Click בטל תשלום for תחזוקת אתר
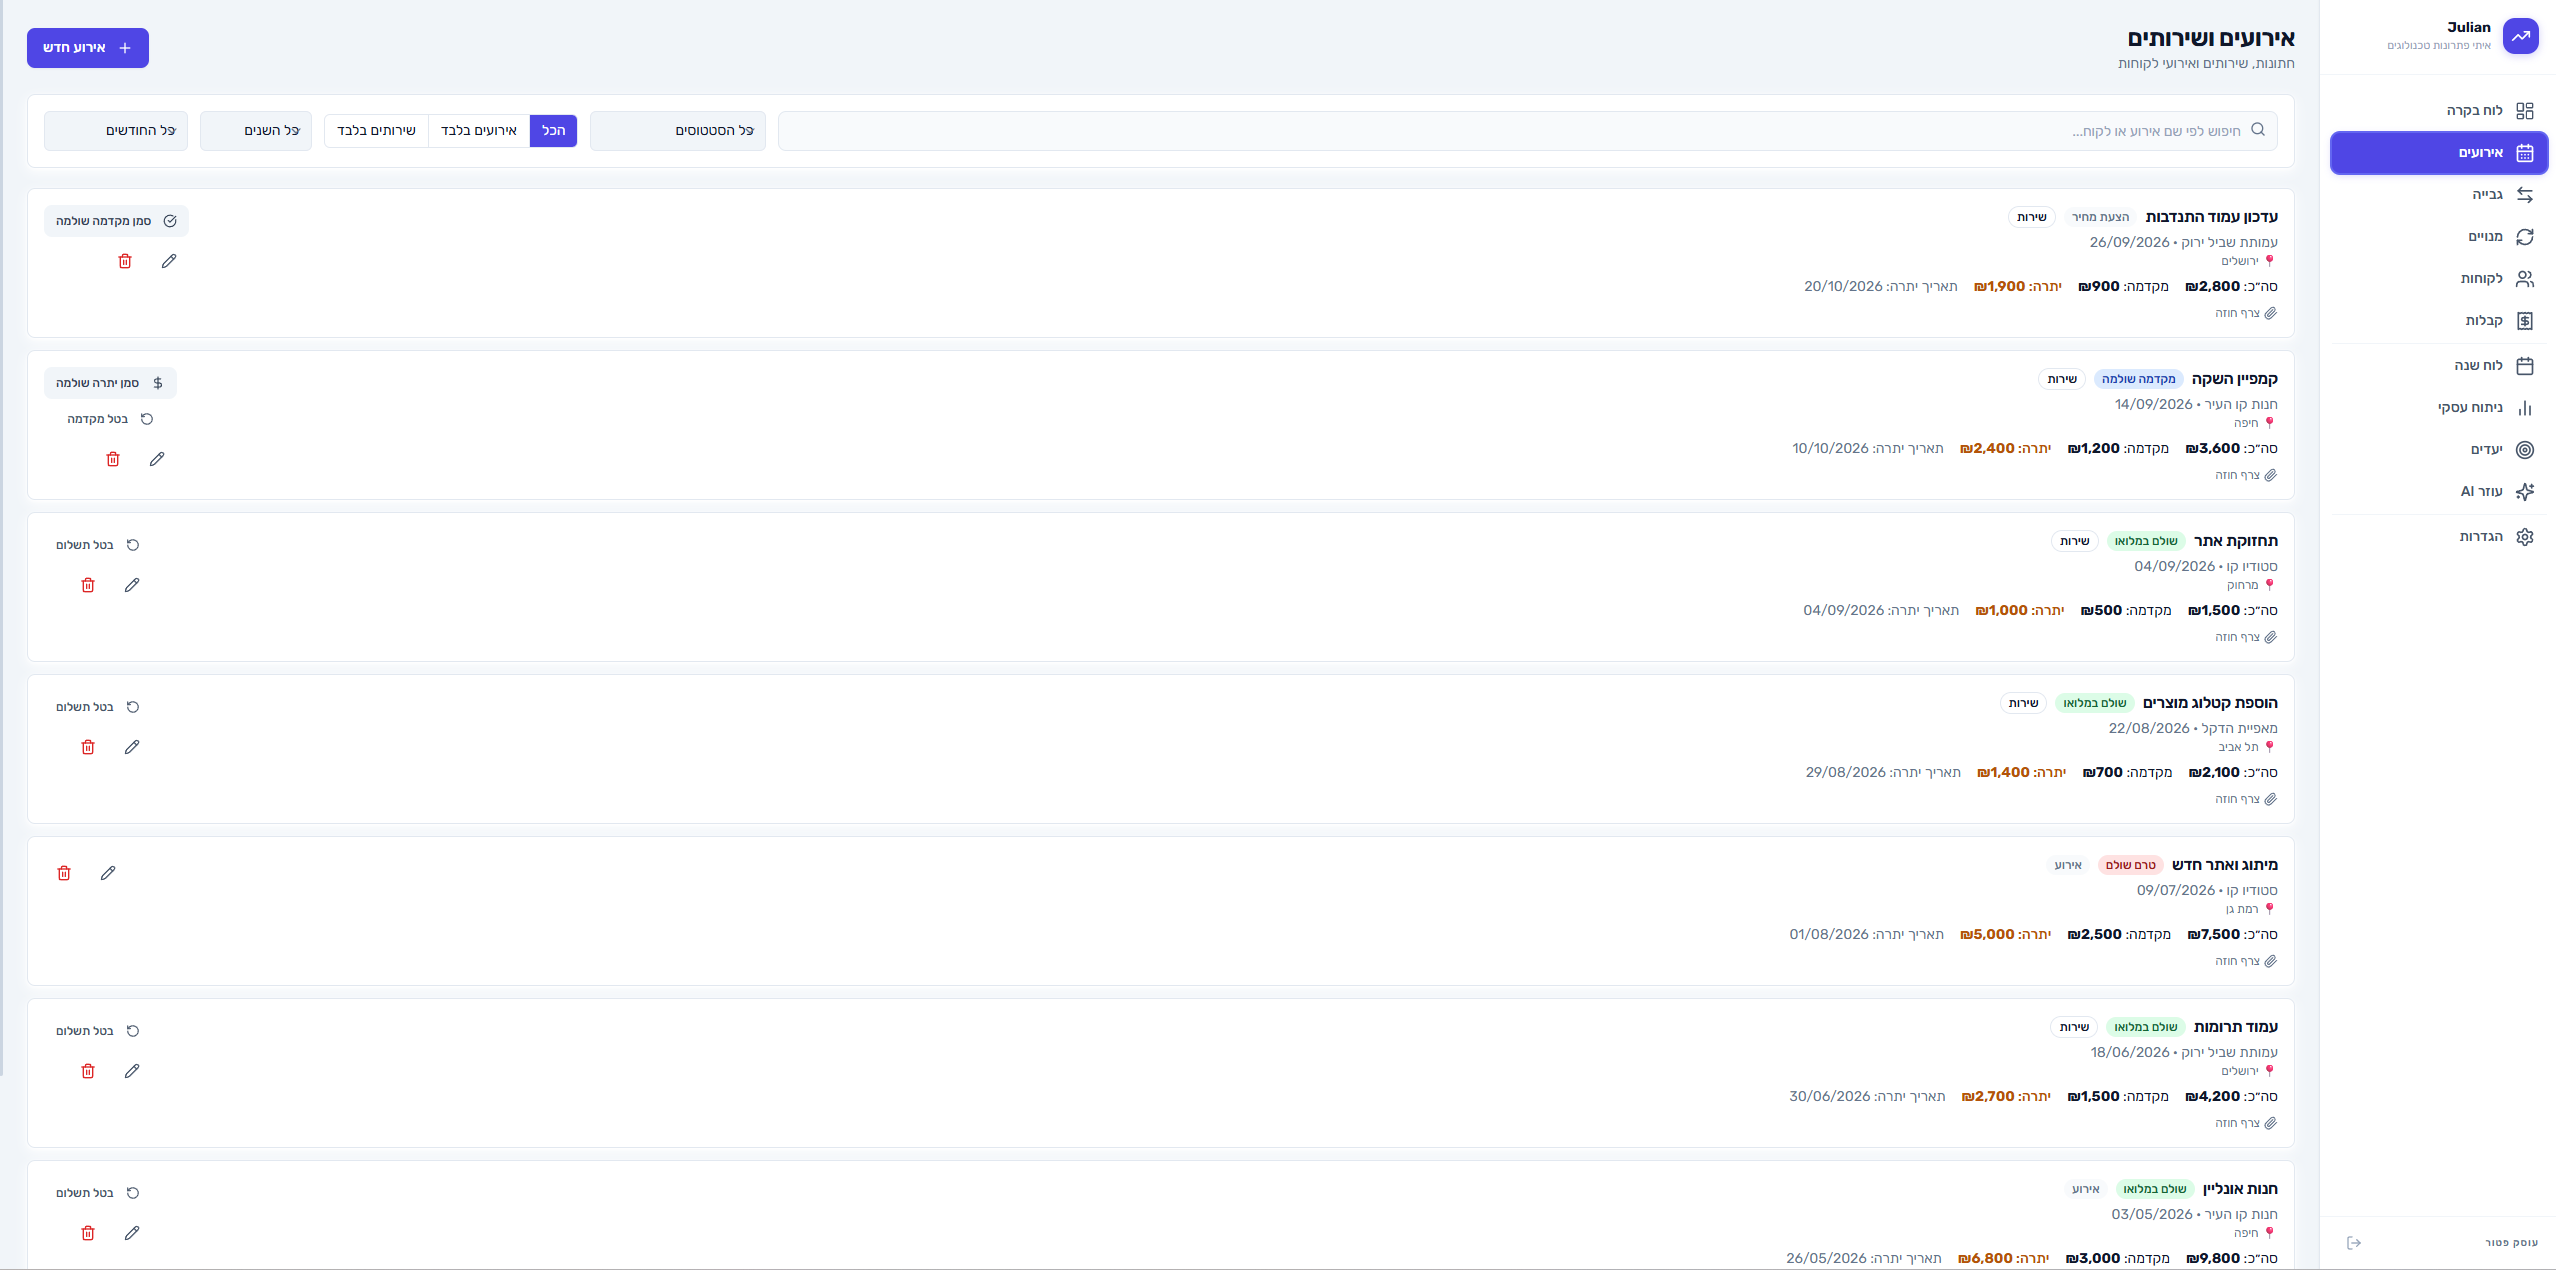Viewport: 2556px width, 1270px height. coord(98,545)
